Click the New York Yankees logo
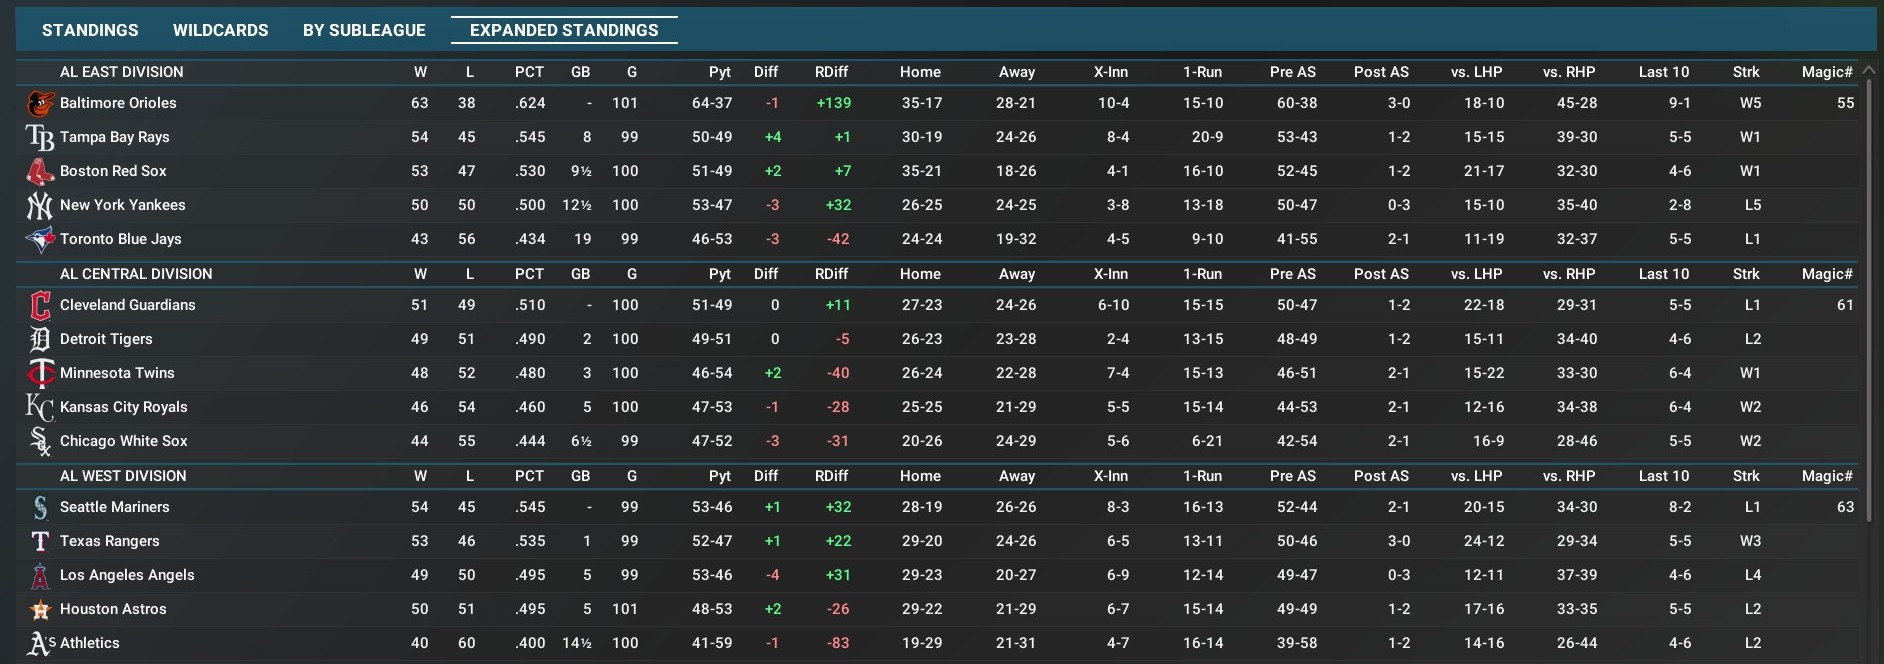 [x=40, y=205]
